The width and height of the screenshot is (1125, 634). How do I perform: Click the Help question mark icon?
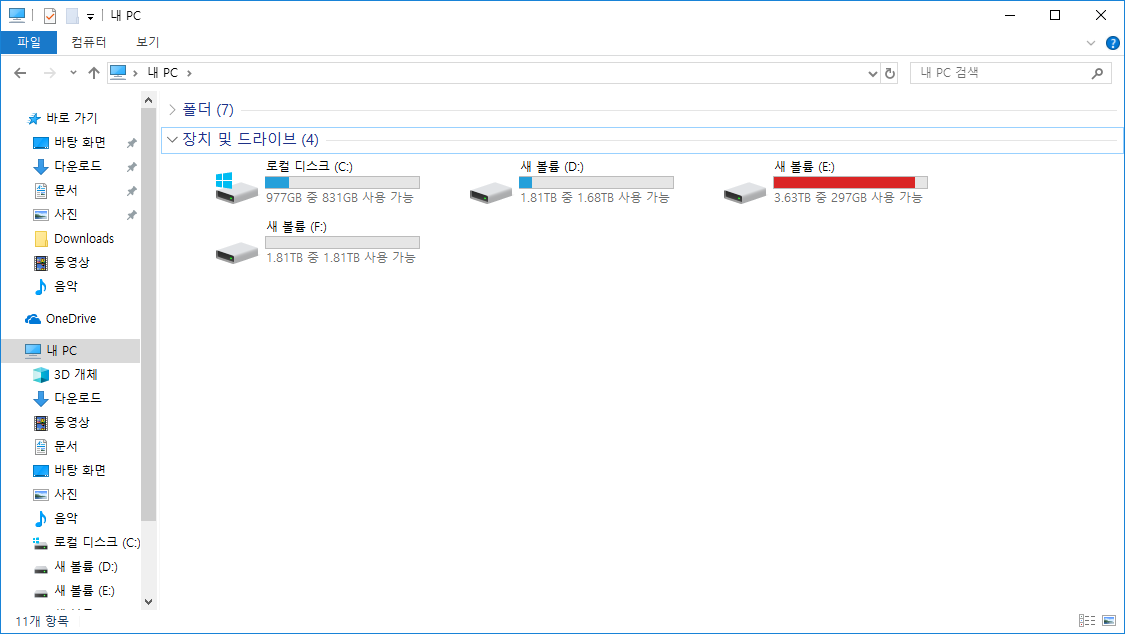[1112, 43]
